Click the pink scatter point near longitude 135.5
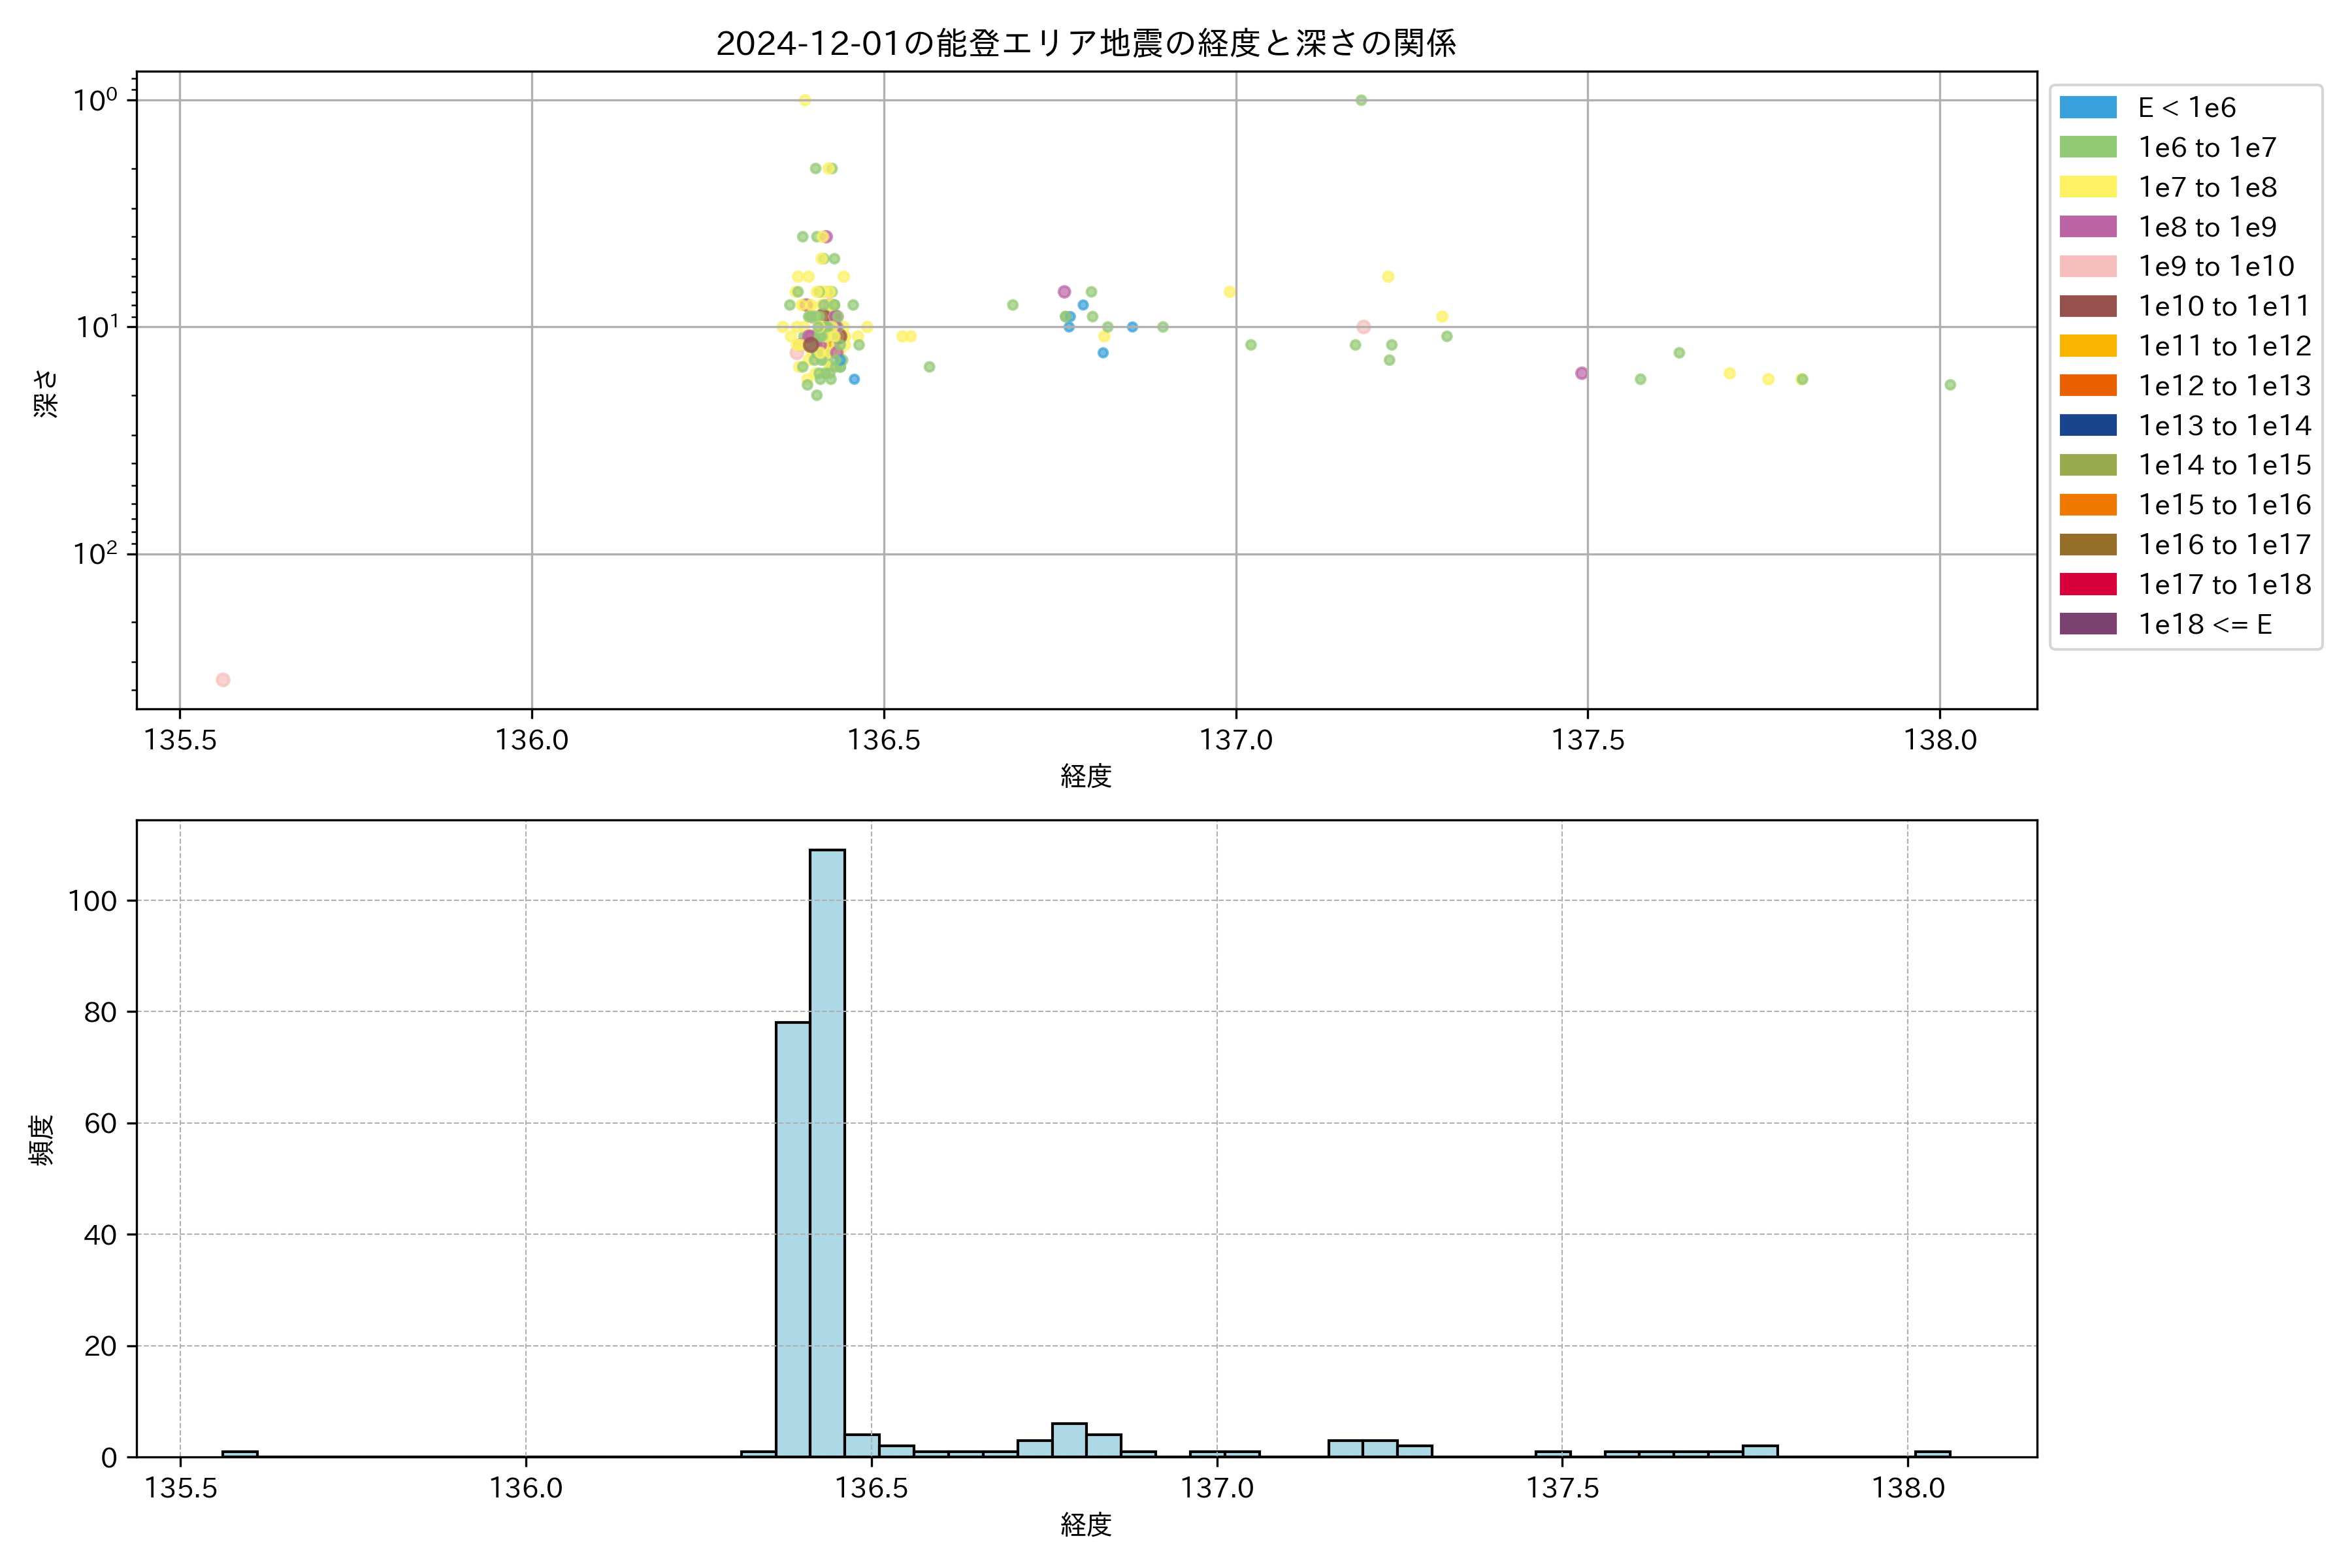Screen dimensions: 2352x1568 click(223, 680)
